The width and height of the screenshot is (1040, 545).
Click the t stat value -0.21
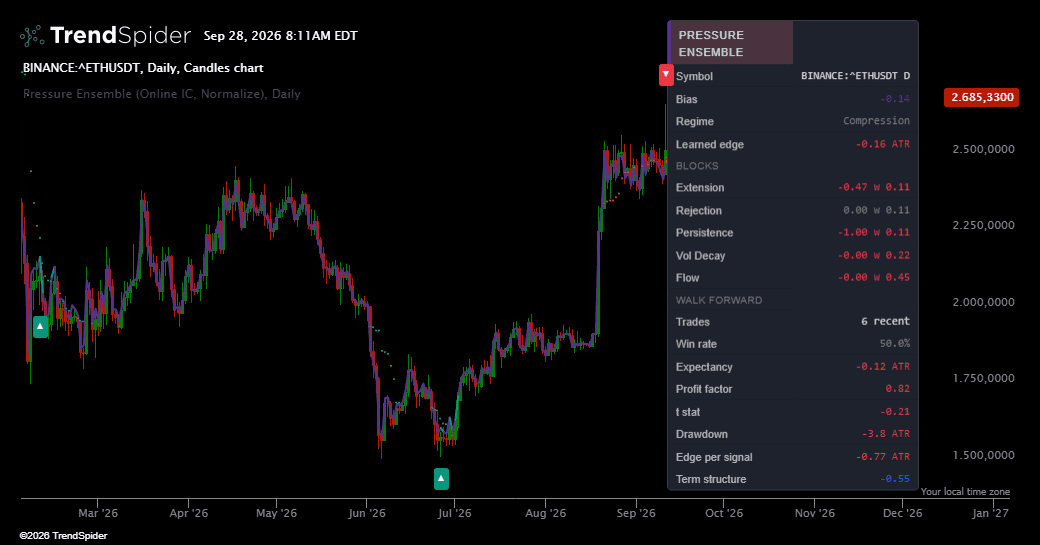895,412
